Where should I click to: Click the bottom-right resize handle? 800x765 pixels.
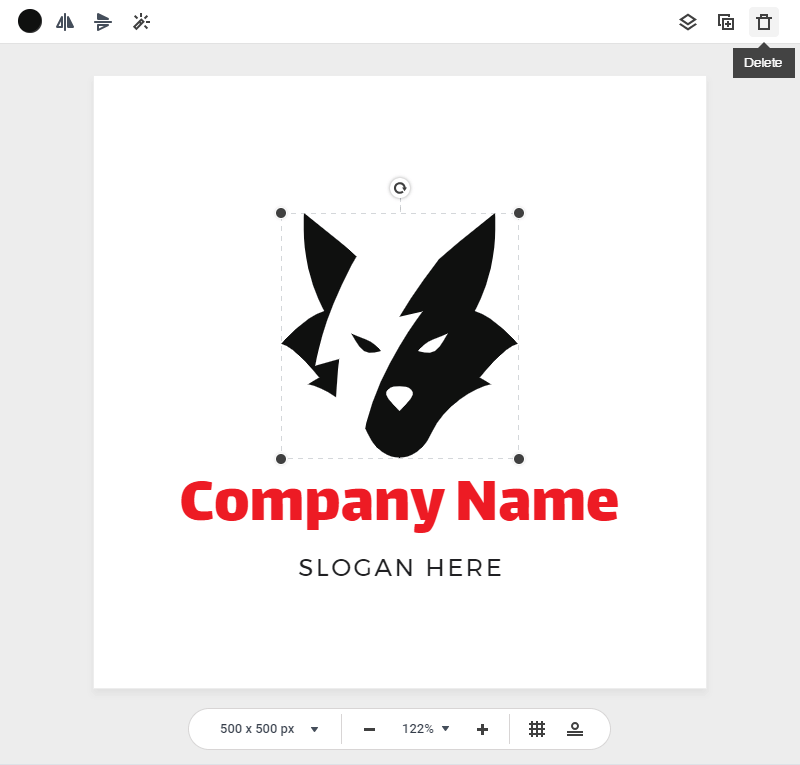519,459
